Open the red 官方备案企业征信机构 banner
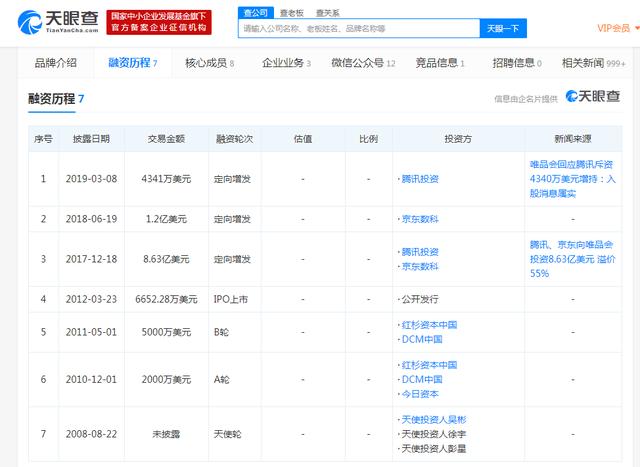Image resolution: width=640 pixels, height=467 pixels. point(159,22)
